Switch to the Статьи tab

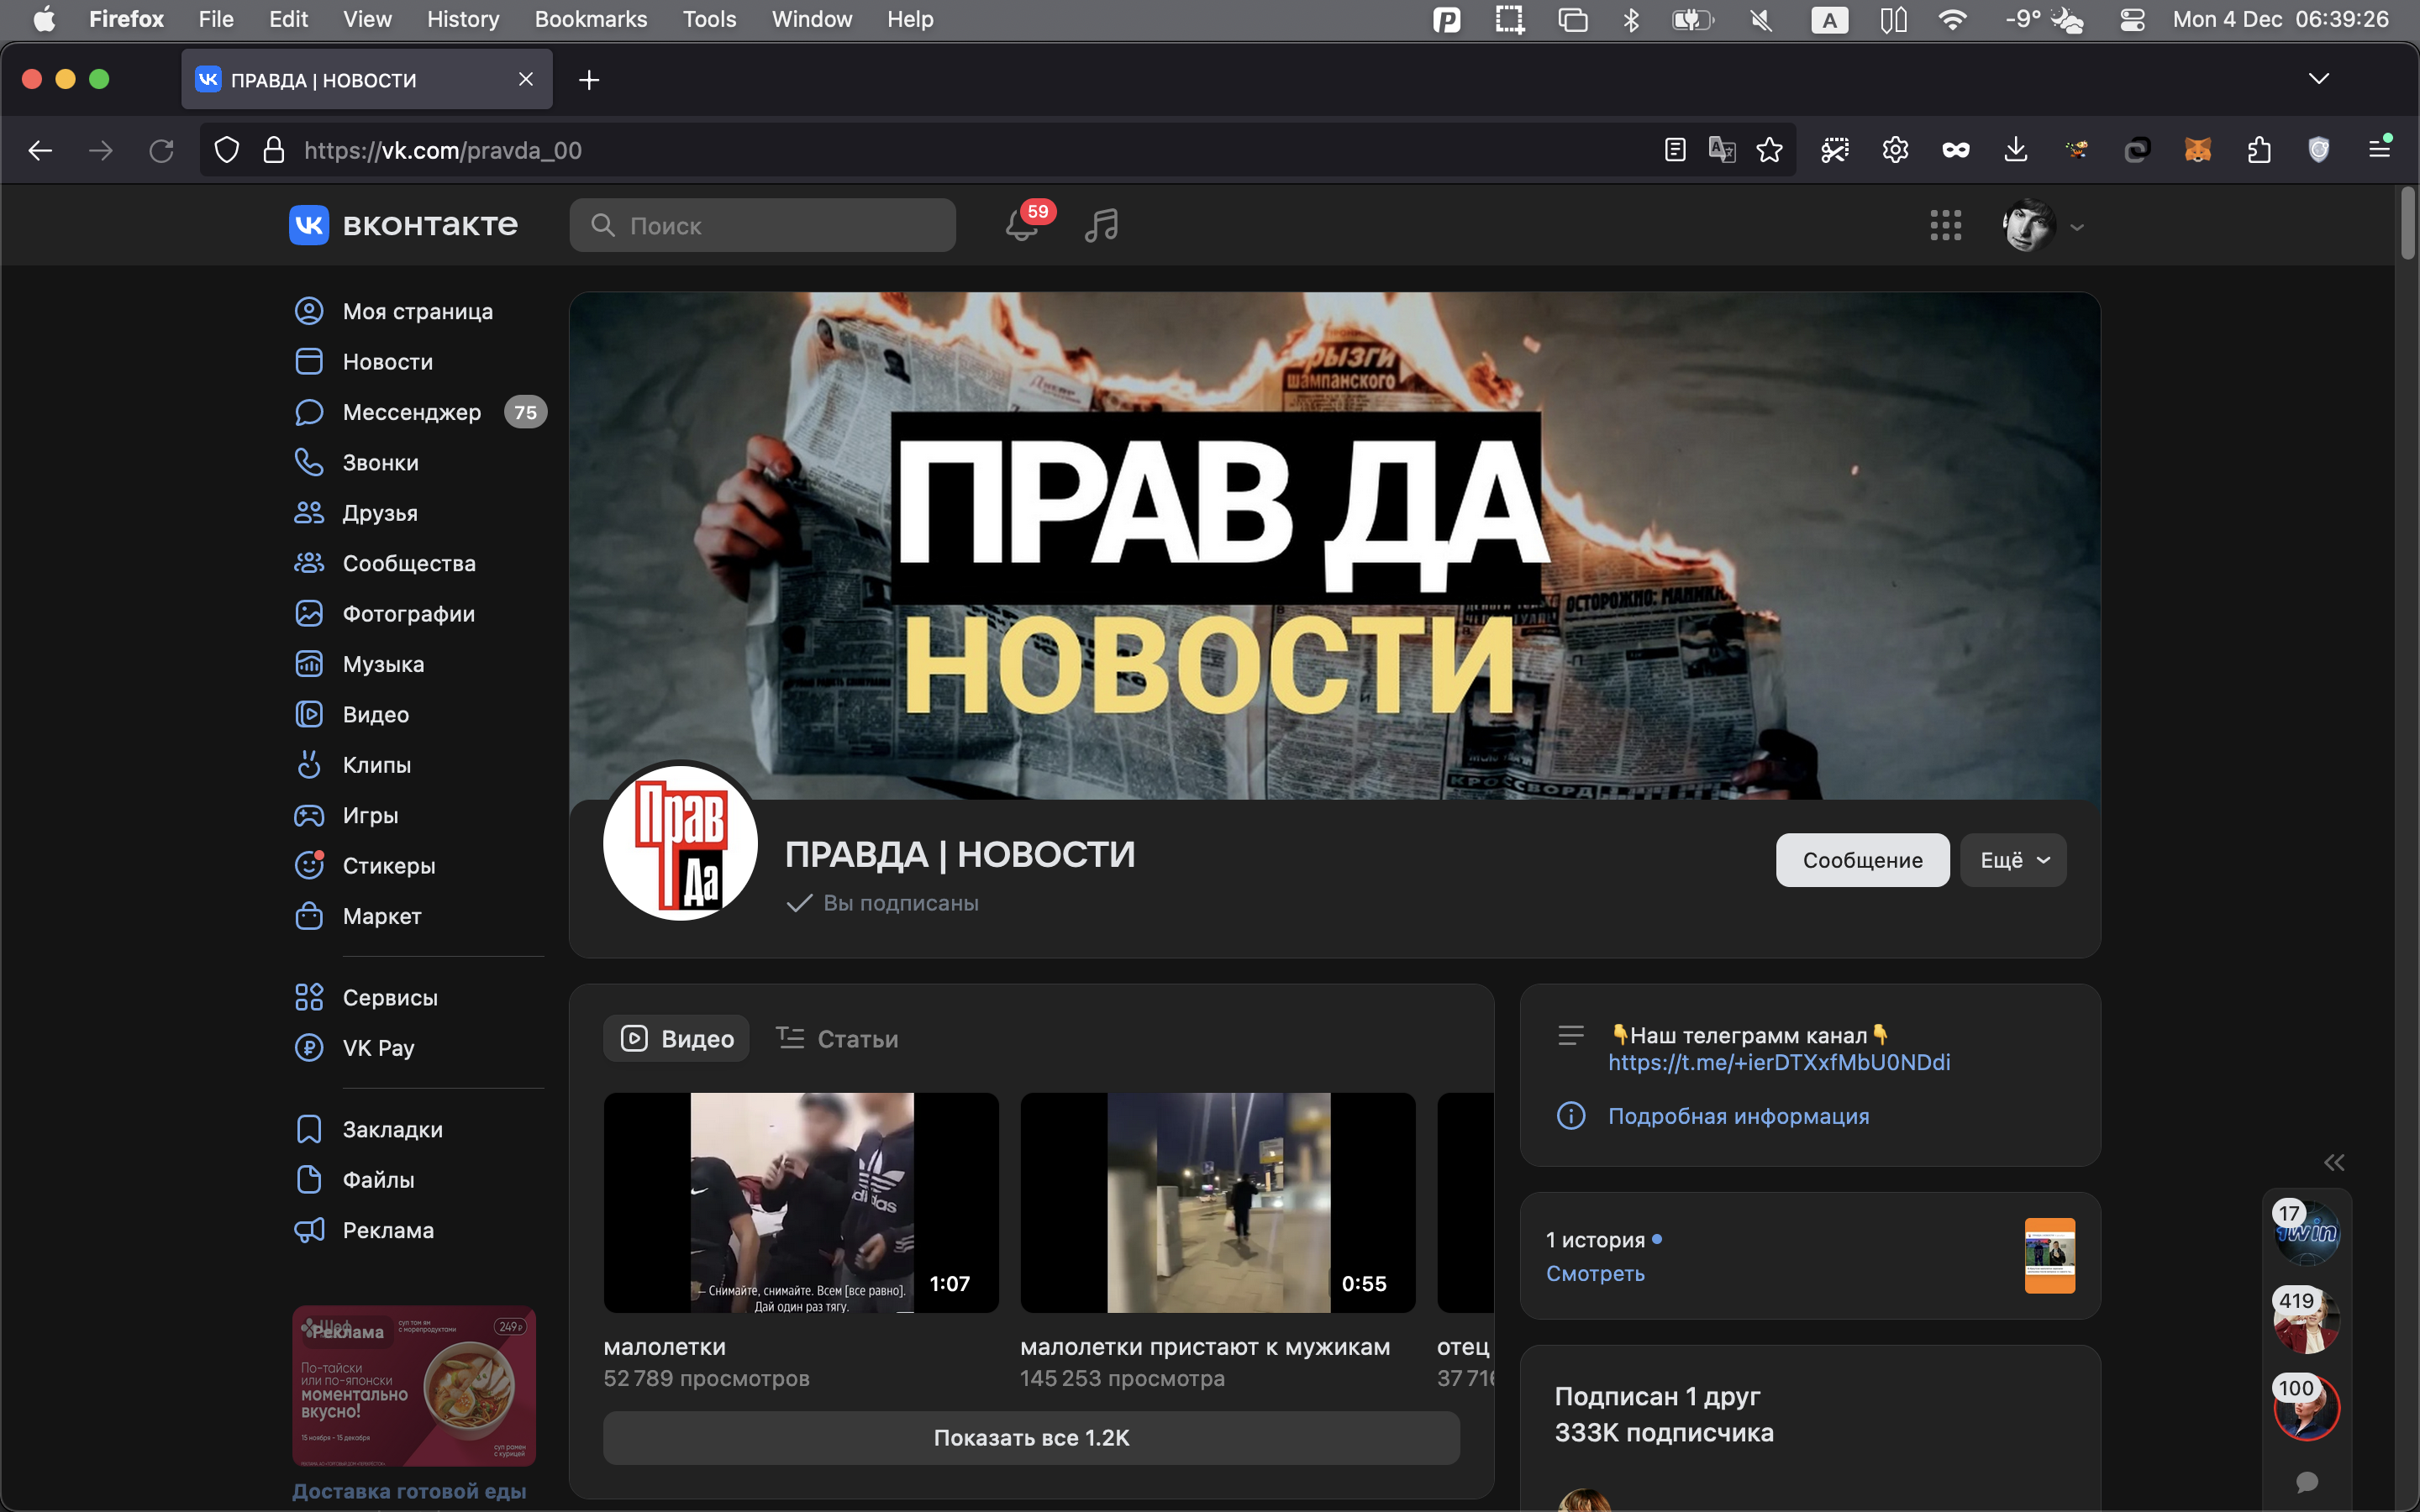[838, 1039]
